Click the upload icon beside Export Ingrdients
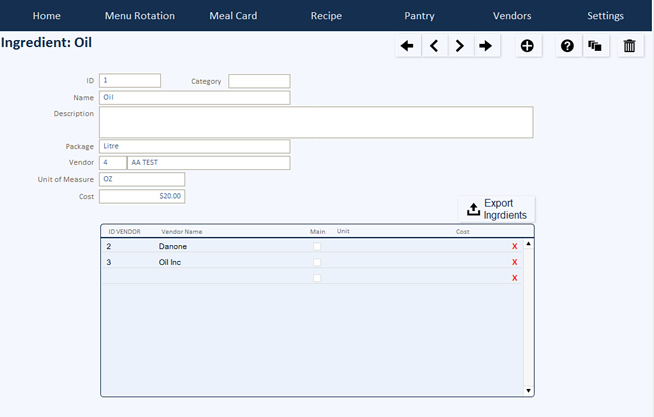The width and height of the screenshot is (654, 417). click(473, 209)
